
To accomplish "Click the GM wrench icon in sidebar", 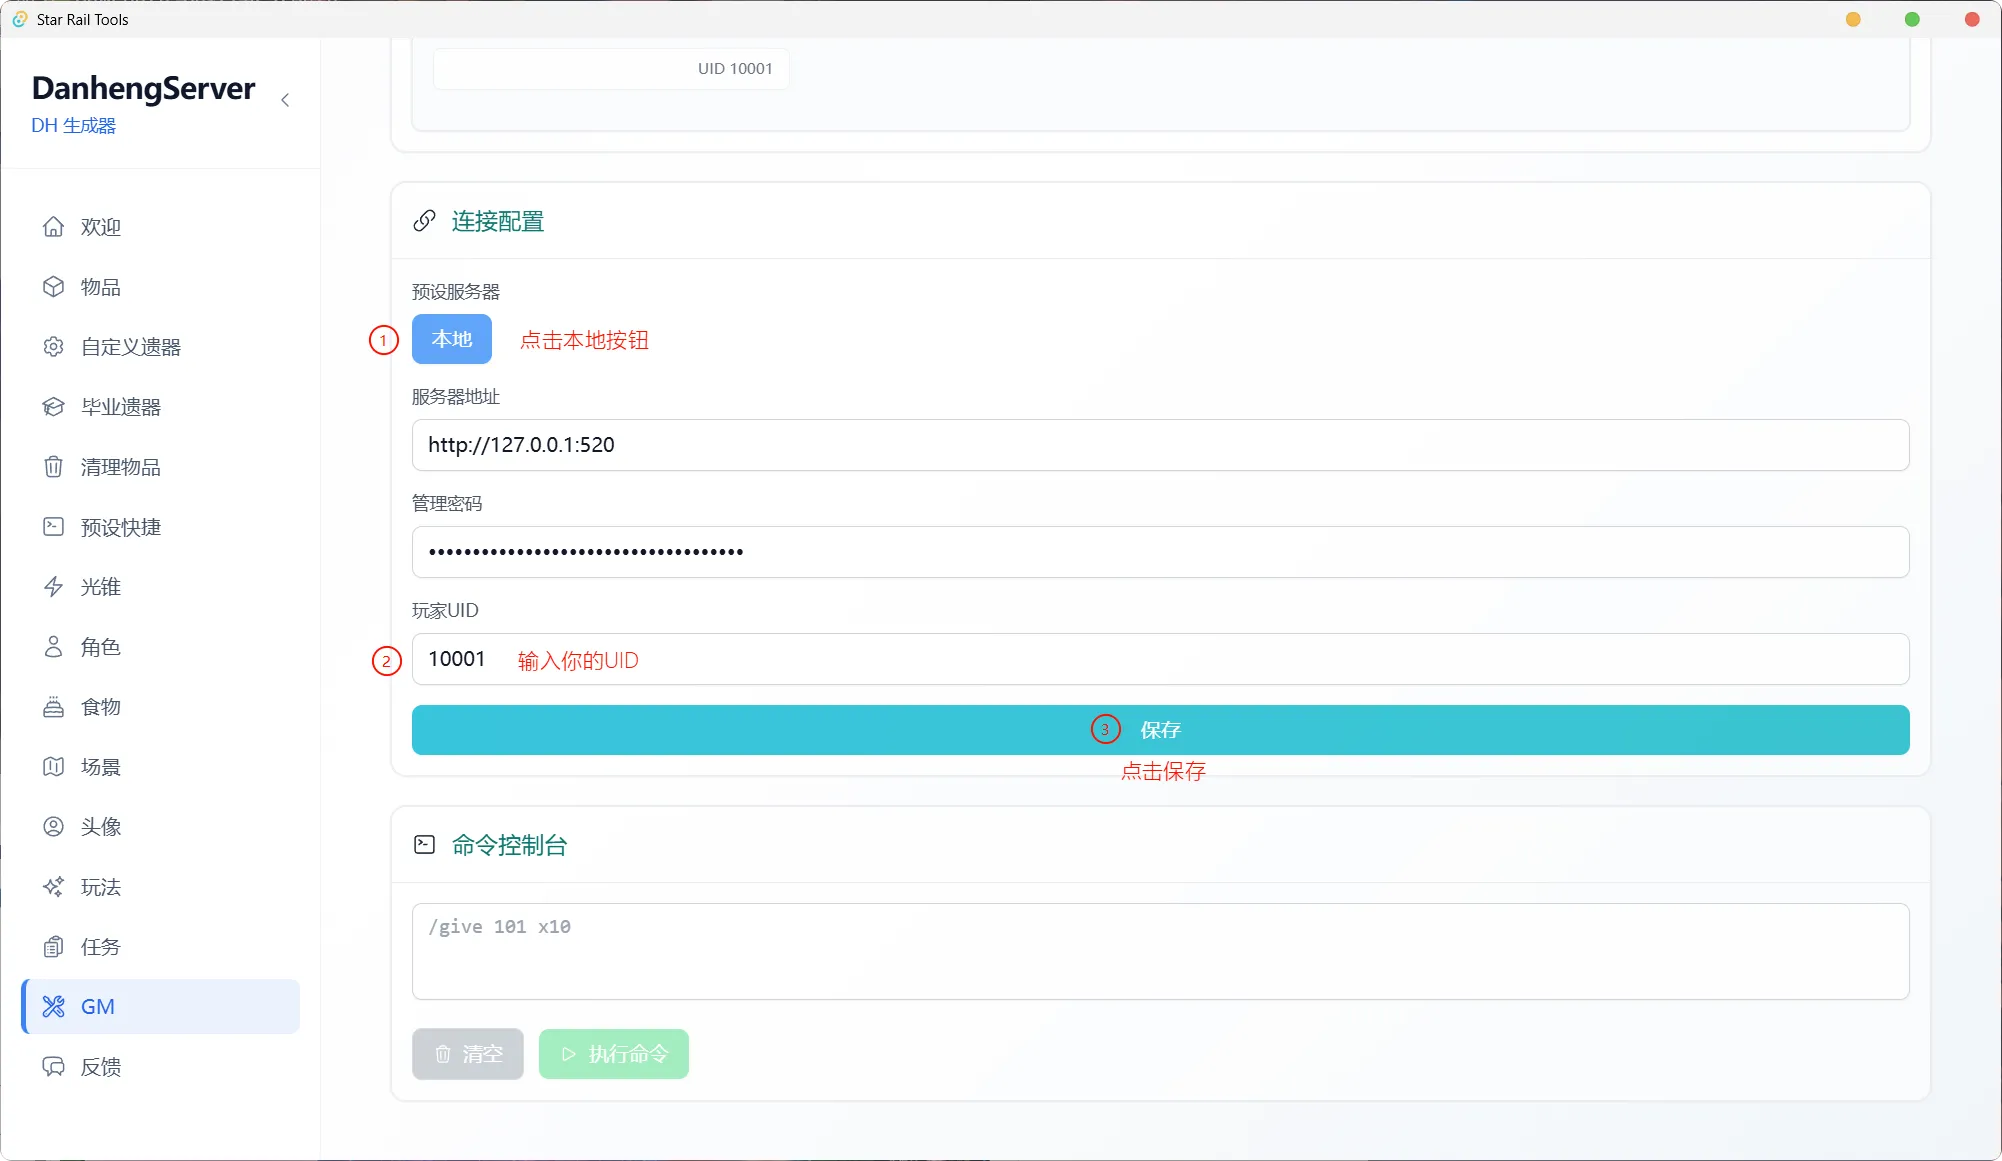I will click(54, 1006).
